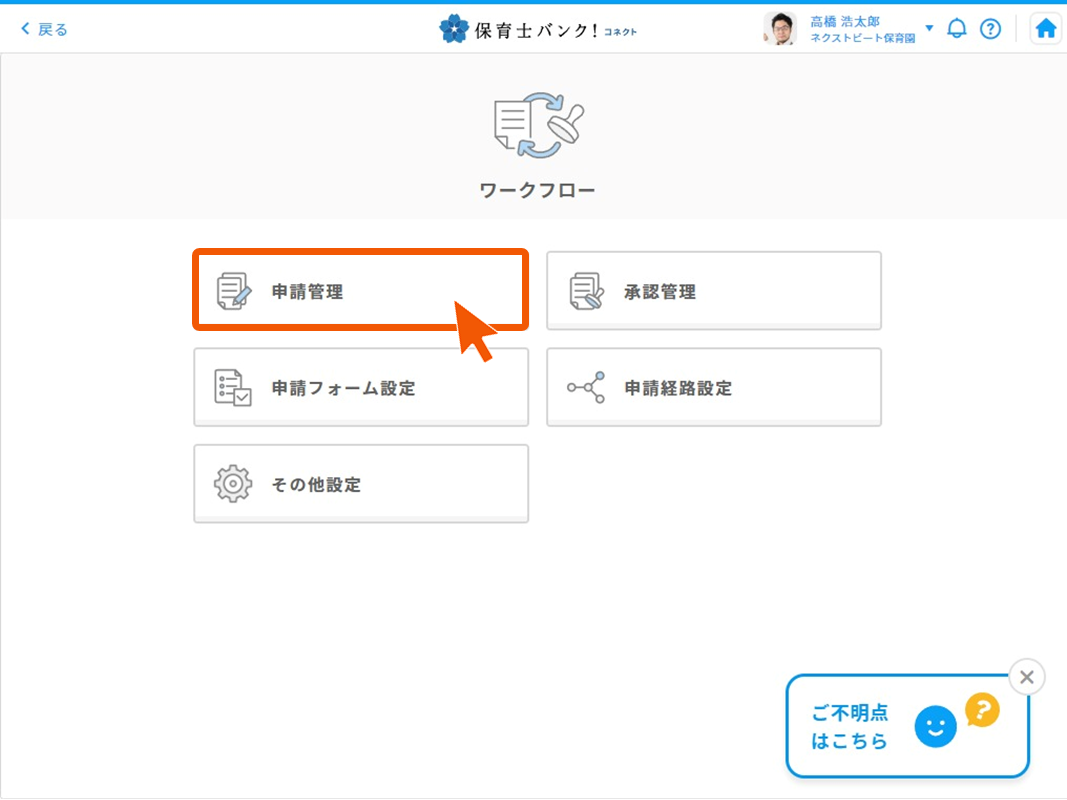The height and width of the screenshot is (800, 1067).
Task: Click the pencil document icon for 申請管理
Action: click(x=234, y=291)
